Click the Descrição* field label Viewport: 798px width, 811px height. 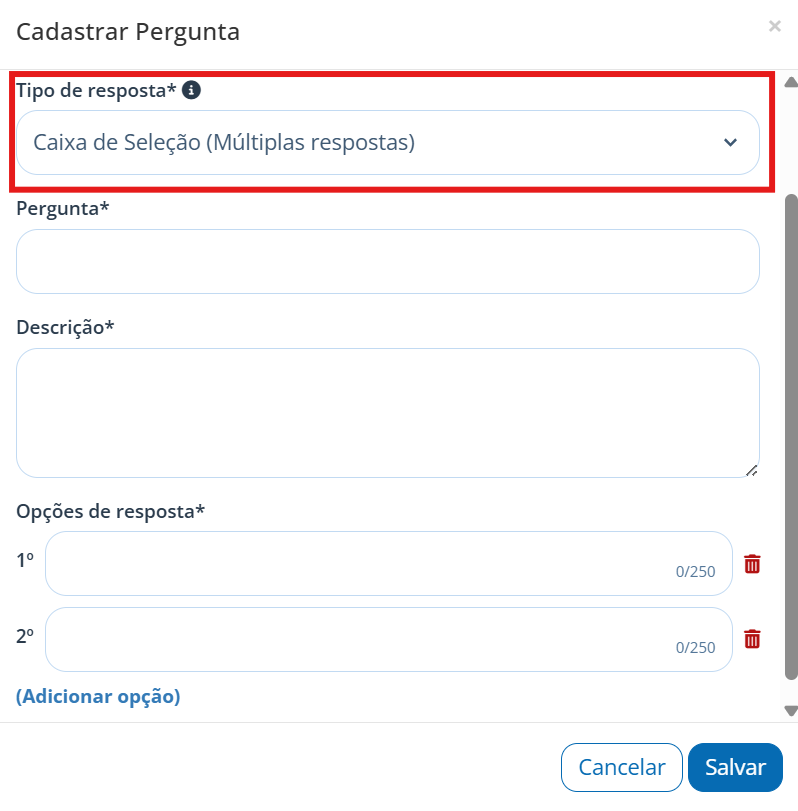click(x=65, y=327)
